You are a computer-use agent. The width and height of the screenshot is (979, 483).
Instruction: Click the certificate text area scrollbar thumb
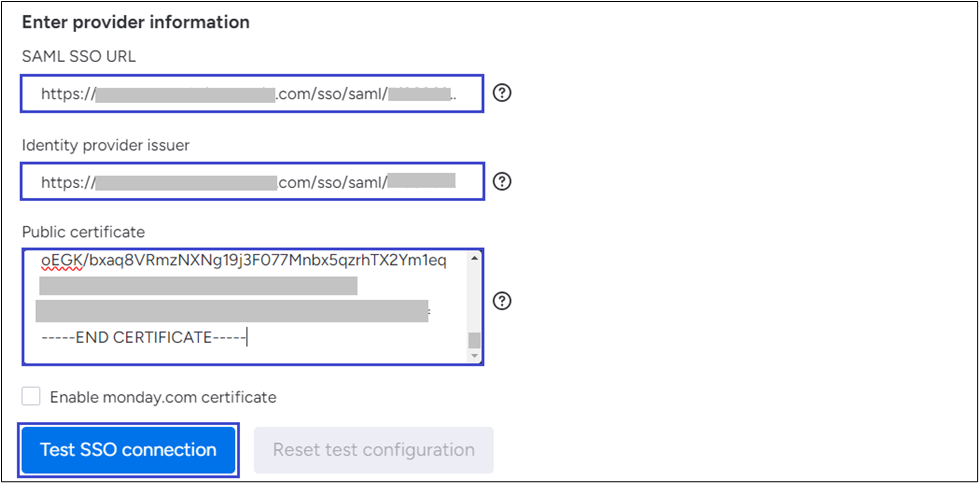click(474, 340)
